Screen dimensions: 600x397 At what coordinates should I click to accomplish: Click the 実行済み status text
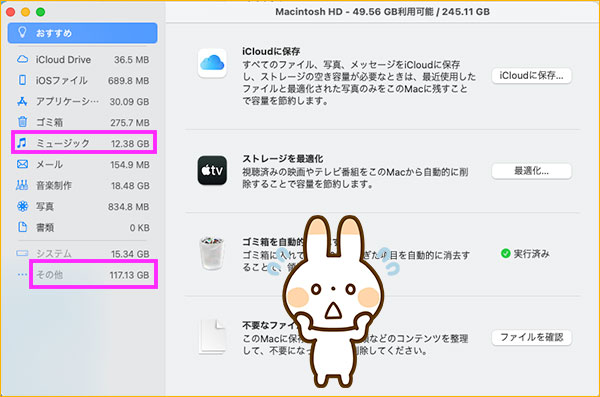(x=532, y=254)
